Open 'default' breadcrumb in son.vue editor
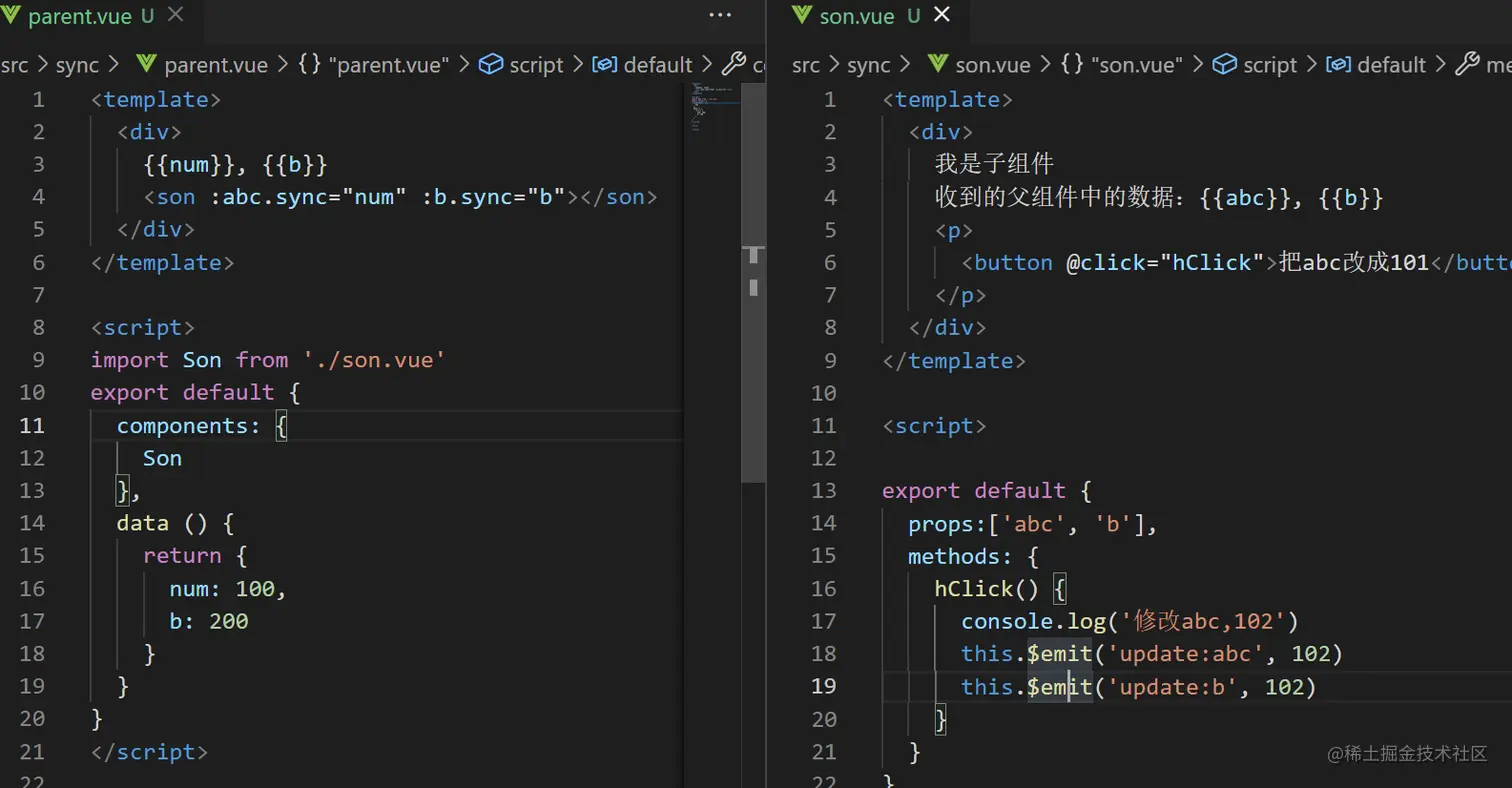The width and height of the screenshot is (1512, 788). click(1376, 65)
